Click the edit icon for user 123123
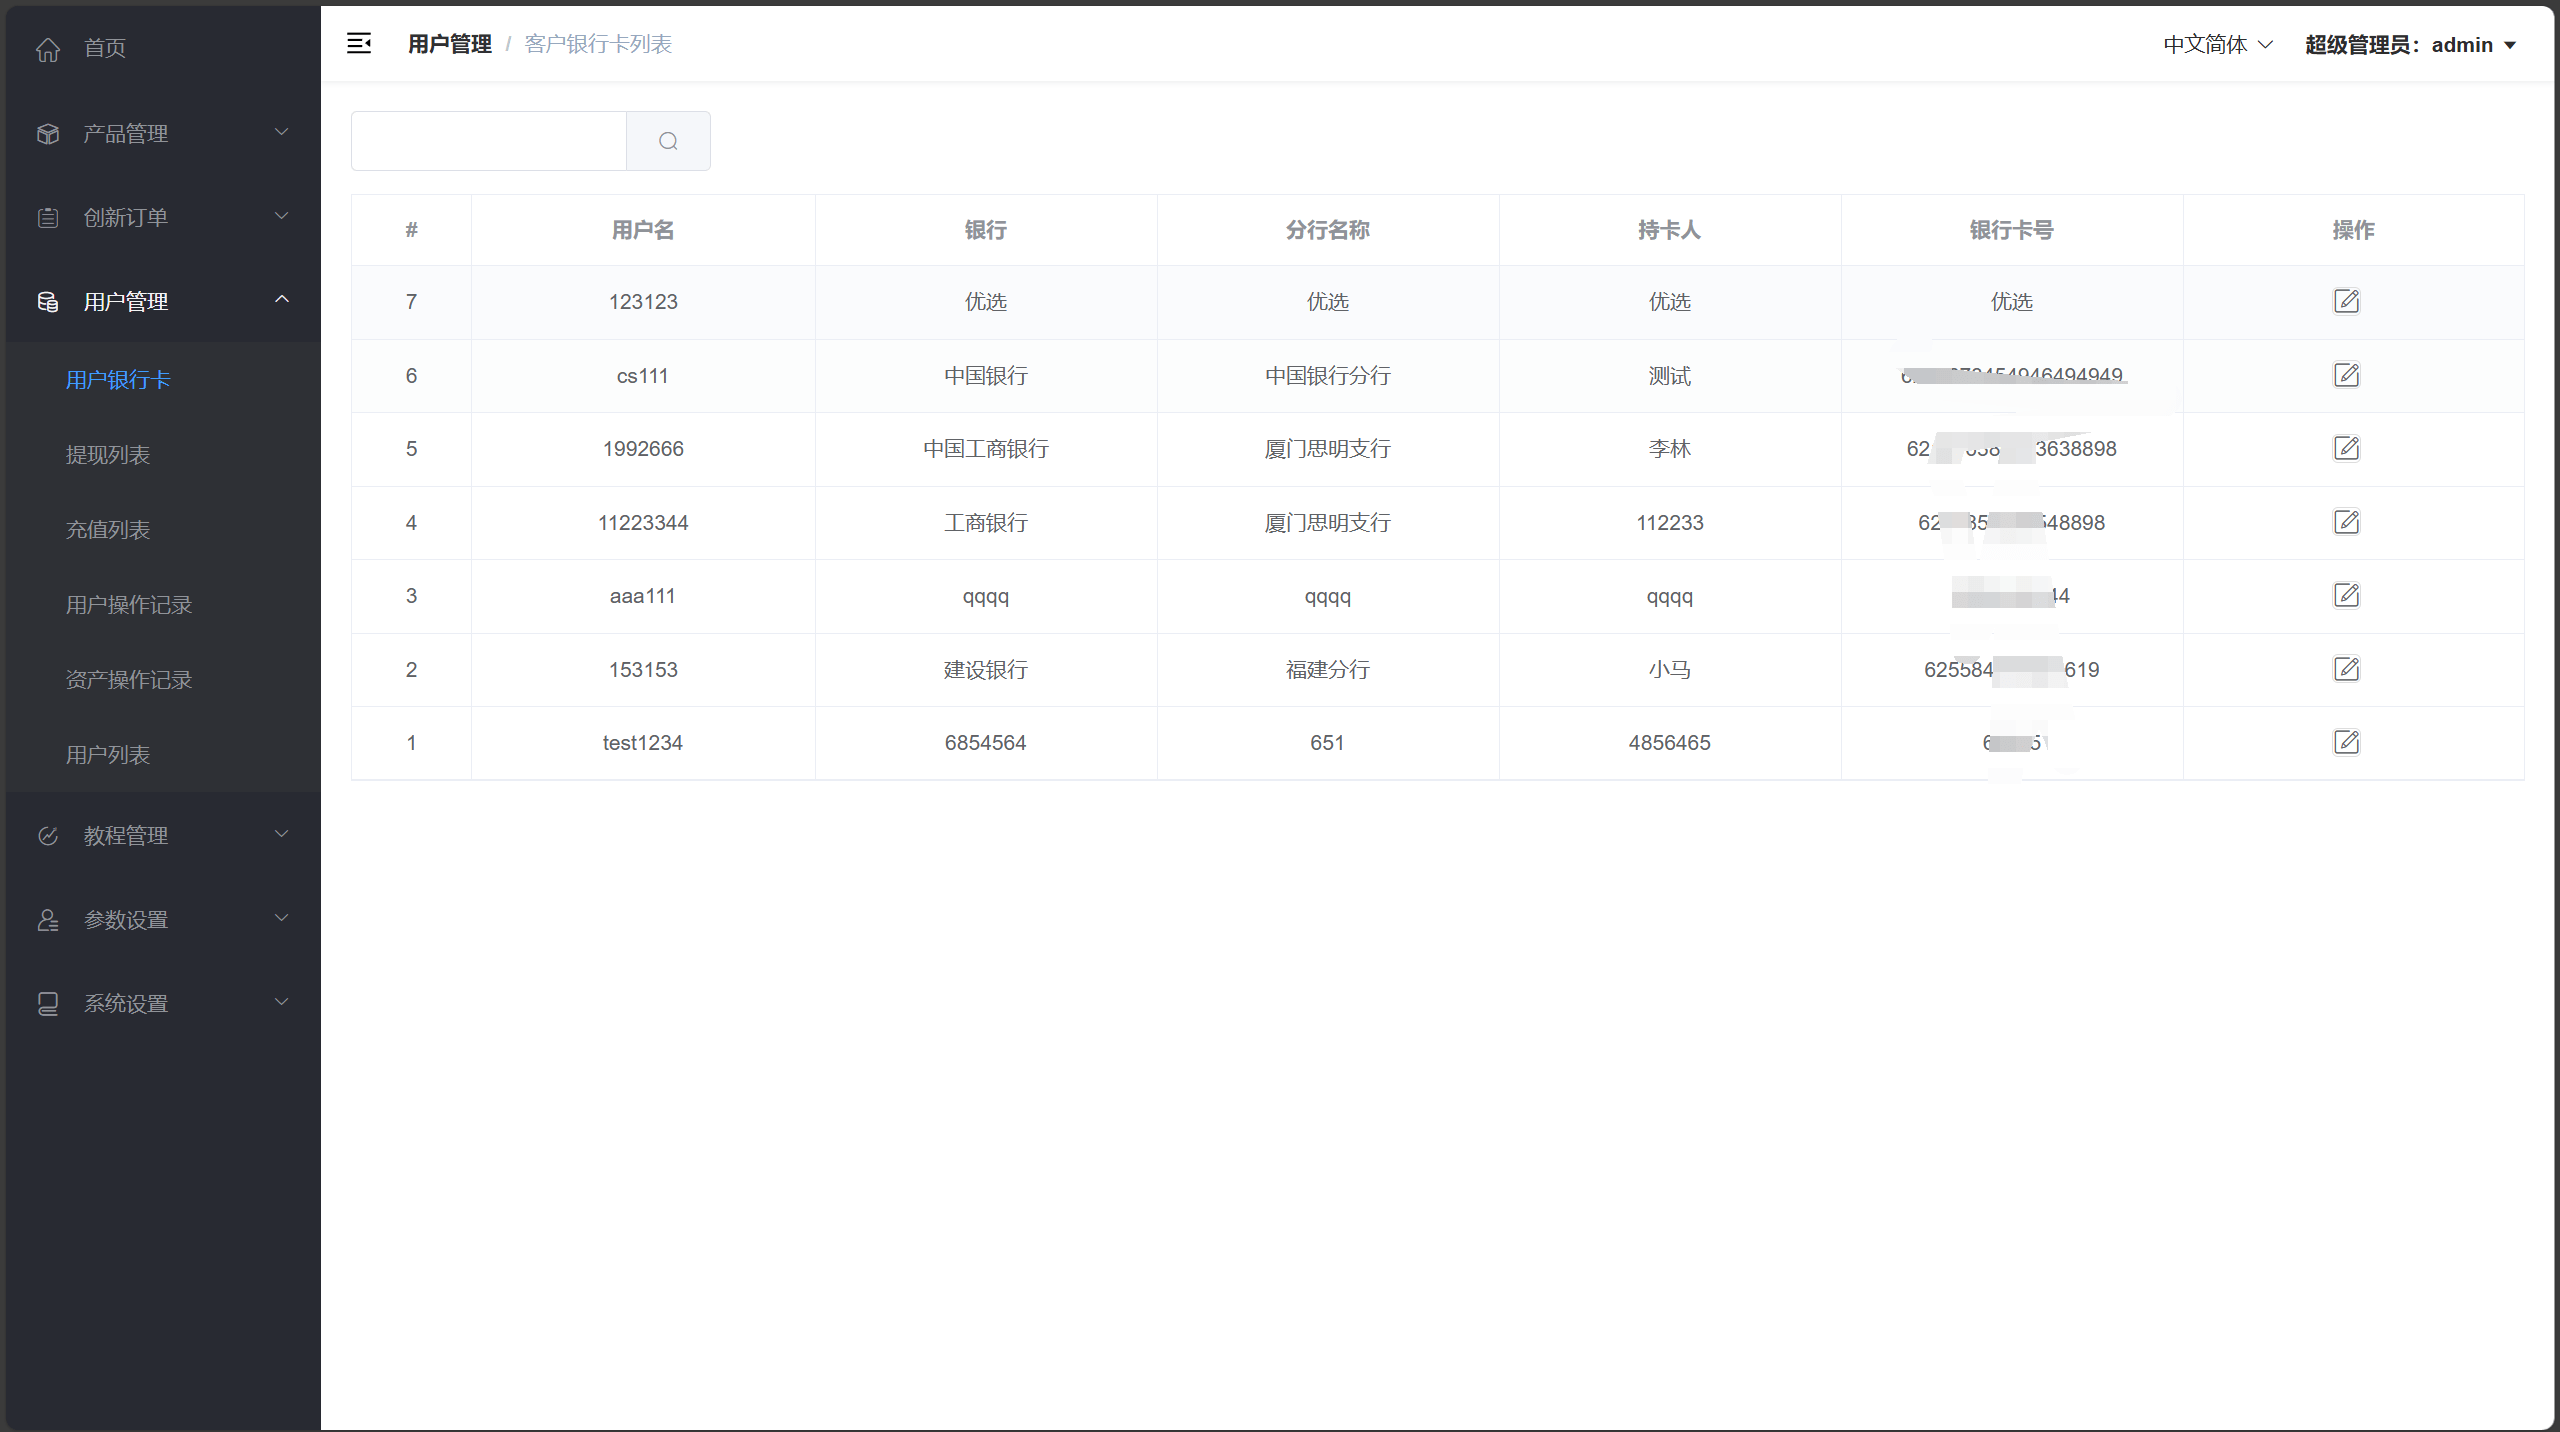 (2346, 301)
